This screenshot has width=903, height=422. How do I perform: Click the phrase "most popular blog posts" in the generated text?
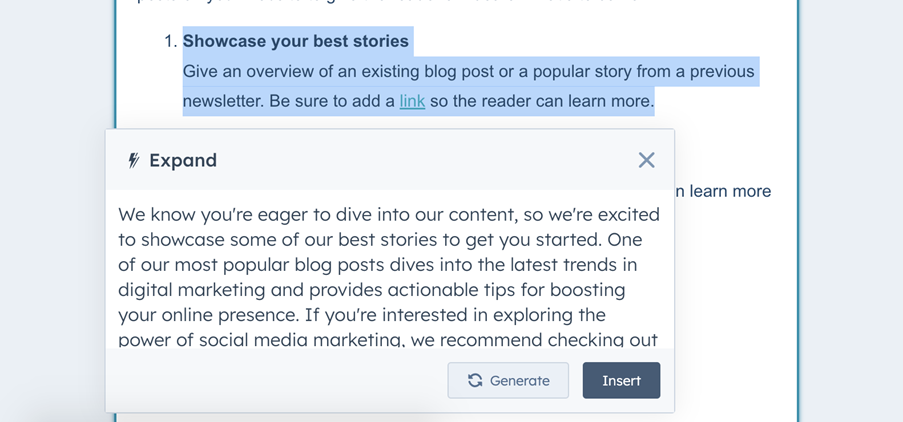(x=280, y=265)
